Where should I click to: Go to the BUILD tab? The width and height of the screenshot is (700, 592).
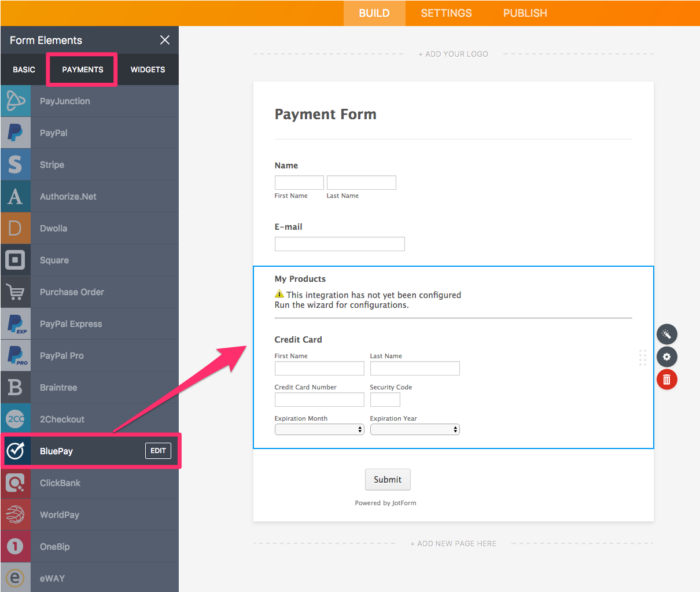pos(374,13)
